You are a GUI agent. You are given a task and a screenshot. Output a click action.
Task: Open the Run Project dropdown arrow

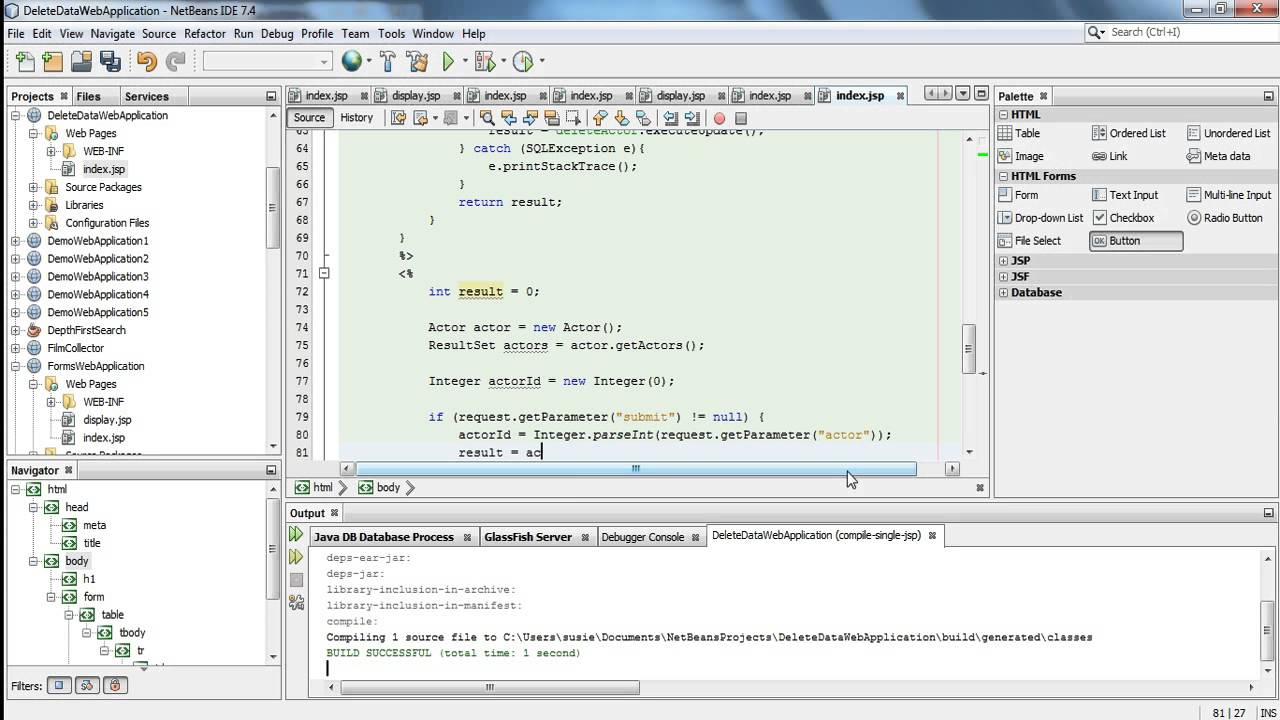pos(463,62)
